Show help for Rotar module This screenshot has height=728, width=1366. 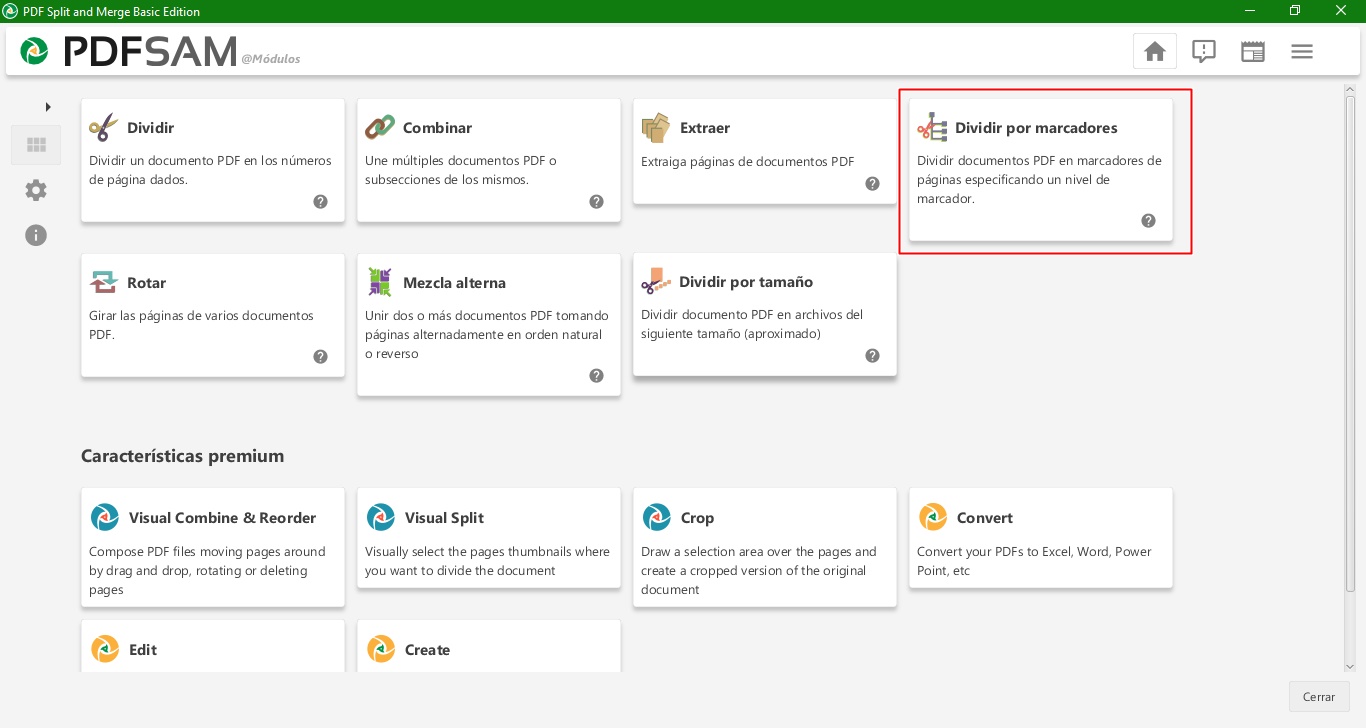(x=320, y=356)
